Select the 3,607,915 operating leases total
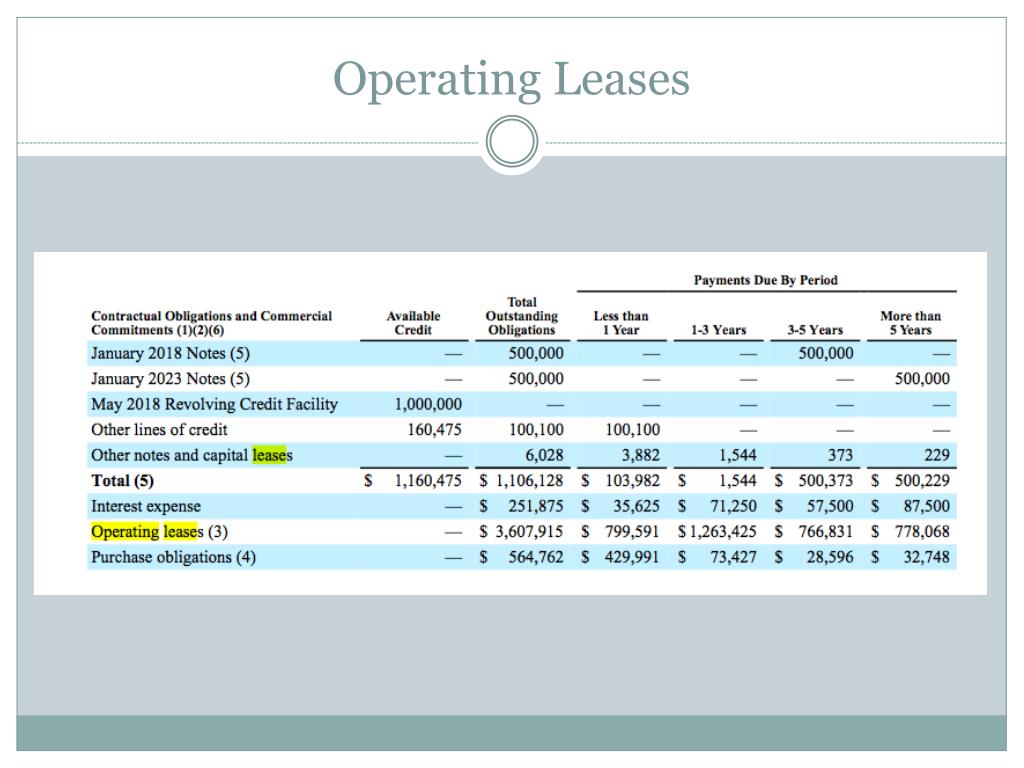The width and height of the screenshot is (1024, 768). point(529,532)
